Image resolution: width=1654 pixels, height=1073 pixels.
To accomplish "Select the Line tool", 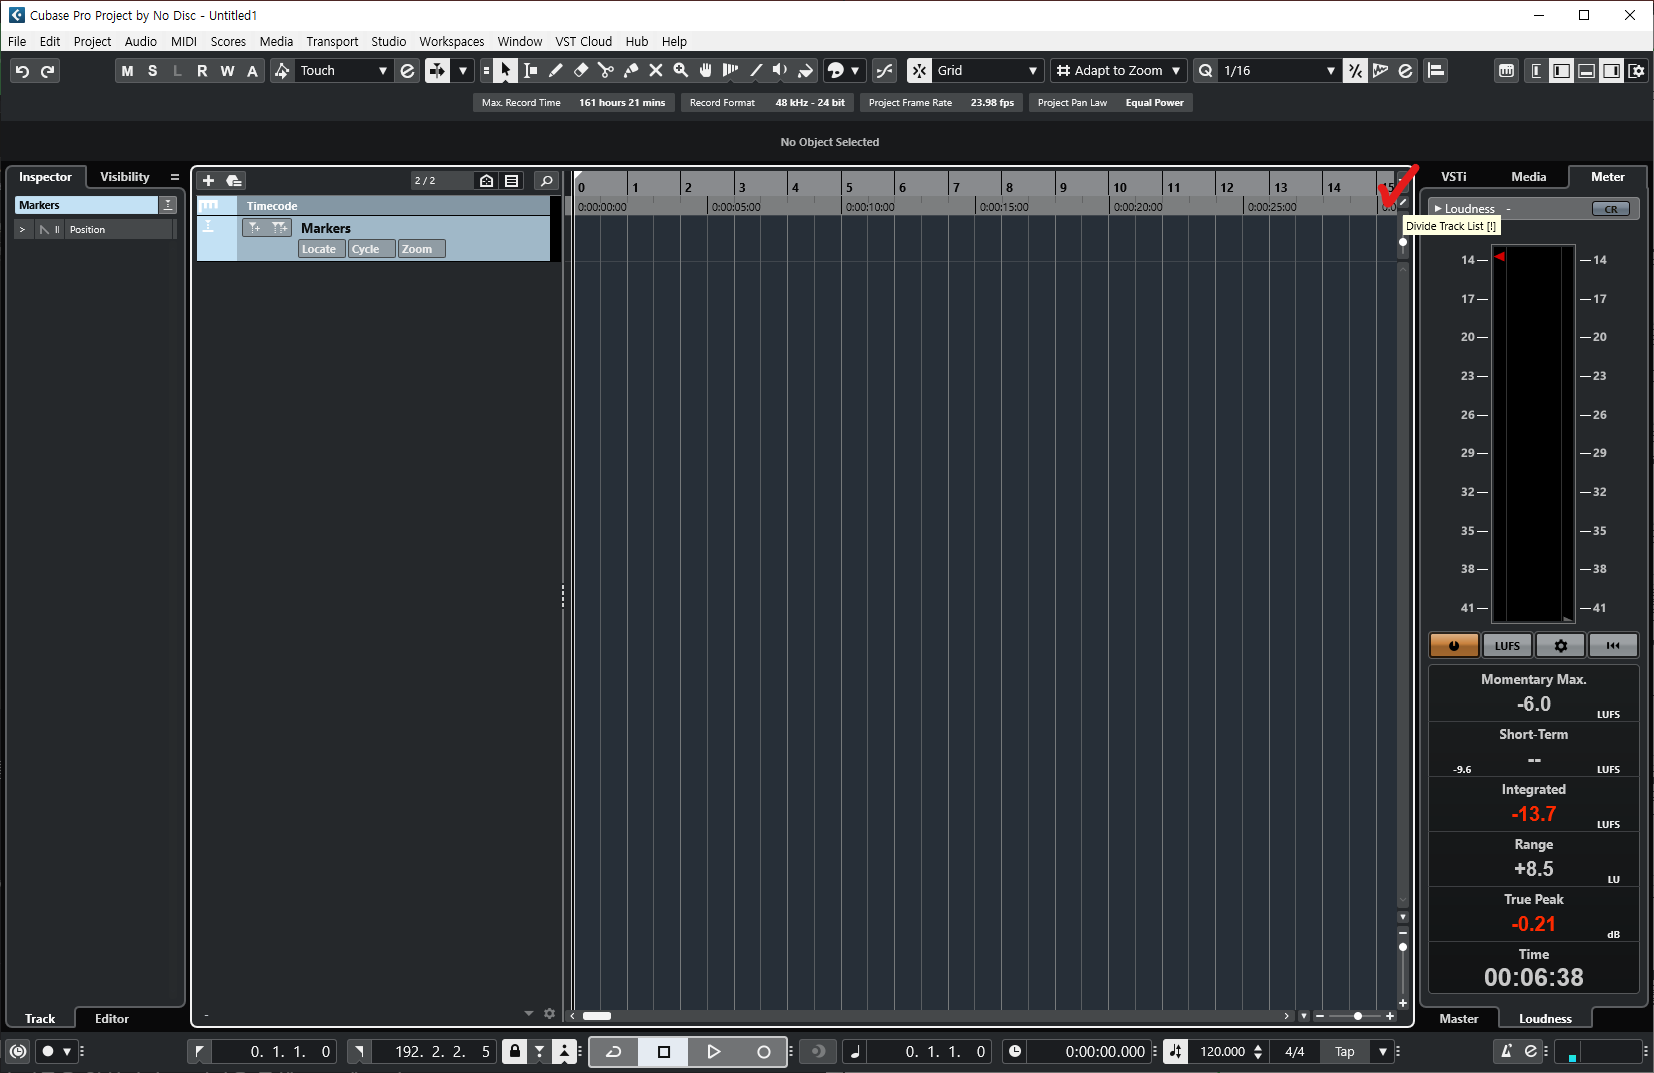I will [756, 71].
